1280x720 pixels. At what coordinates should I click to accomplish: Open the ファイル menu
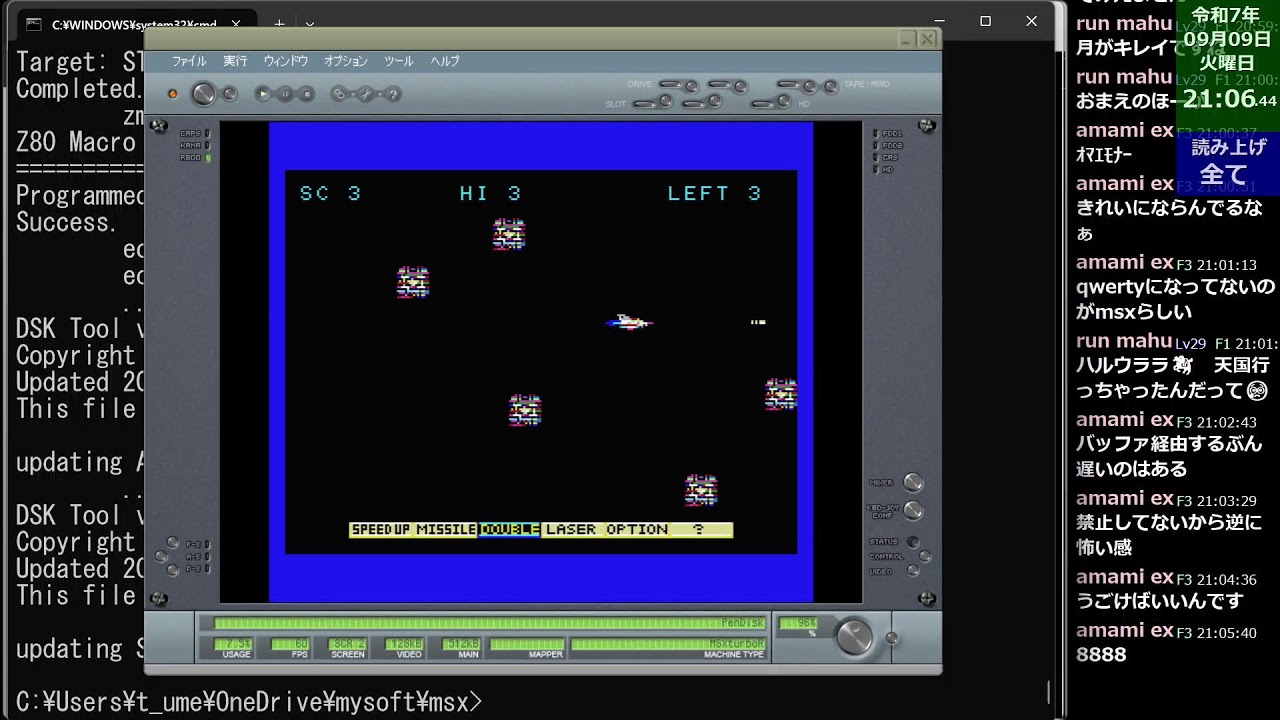point(189,61)
